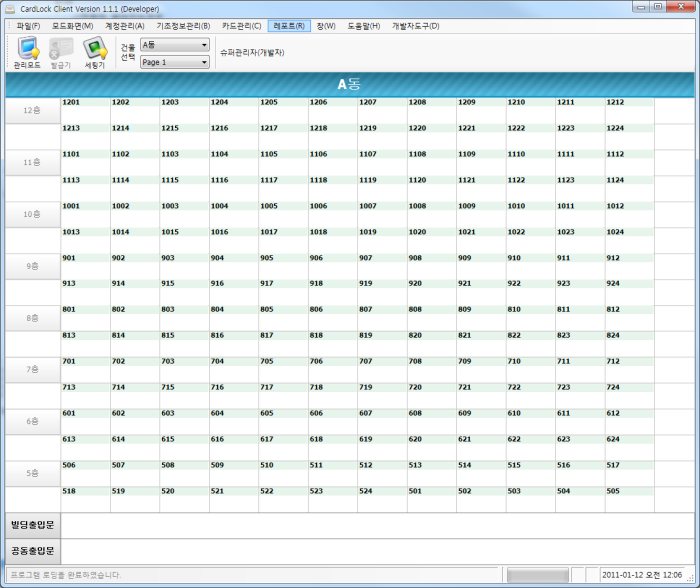The width and height of the screenshot is (700, 588).
Task: Open the building A동 dropdown
Action: pos(175,45)
